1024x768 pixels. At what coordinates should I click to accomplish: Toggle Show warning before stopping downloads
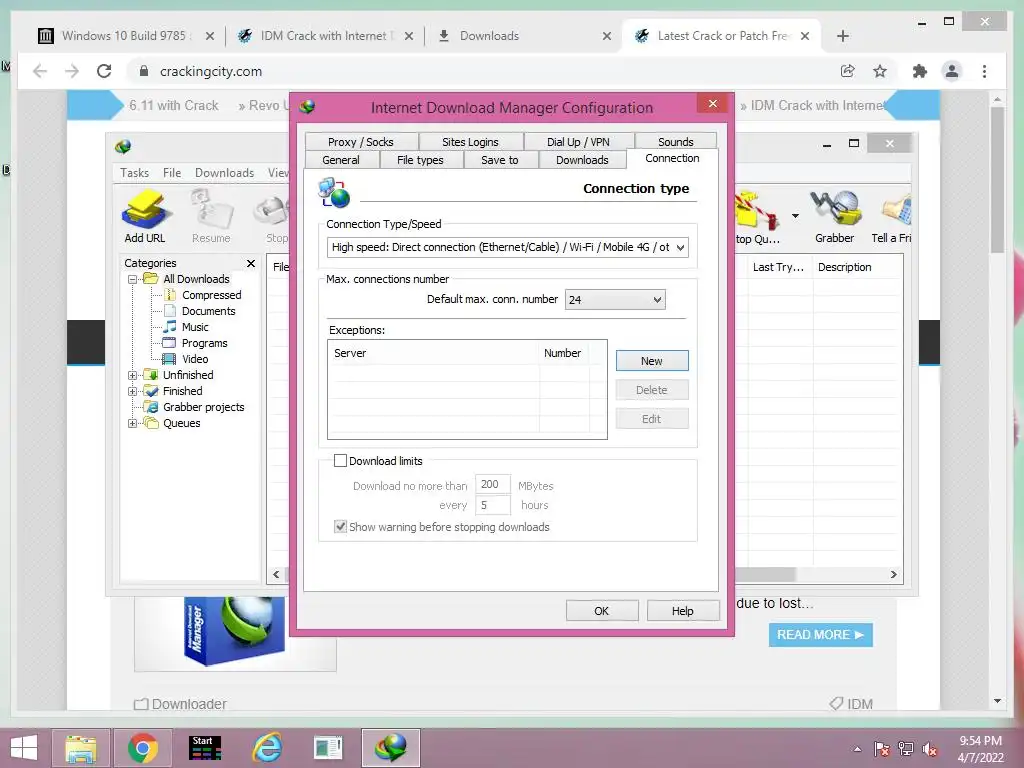pyautogui.click(x=340, y=526)
